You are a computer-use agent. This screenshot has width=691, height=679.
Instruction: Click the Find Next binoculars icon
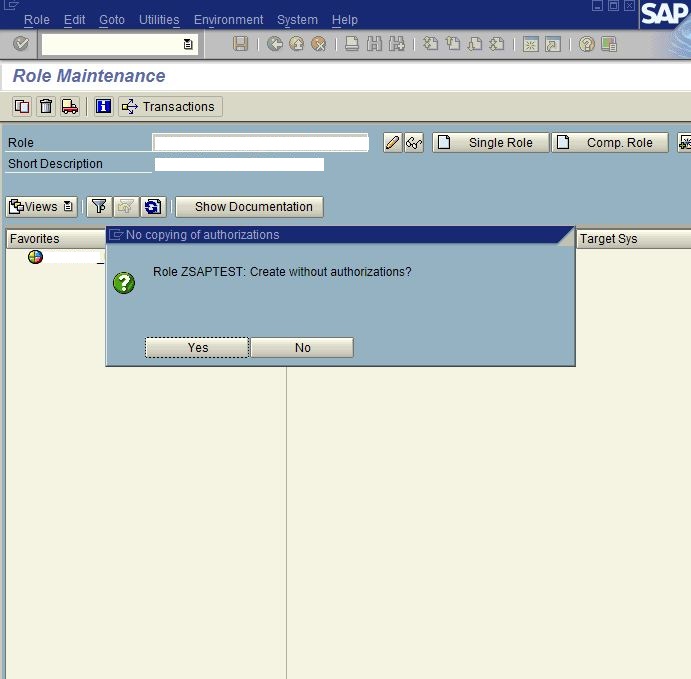[397, 44]
